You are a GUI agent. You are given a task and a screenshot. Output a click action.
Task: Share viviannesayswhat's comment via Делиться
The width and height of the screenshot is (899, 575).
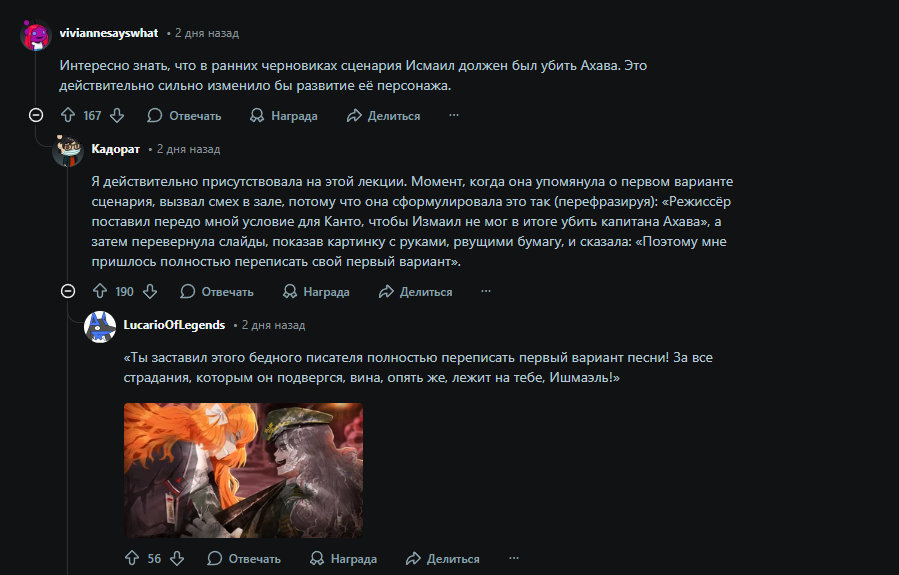(x=383, y=116)
